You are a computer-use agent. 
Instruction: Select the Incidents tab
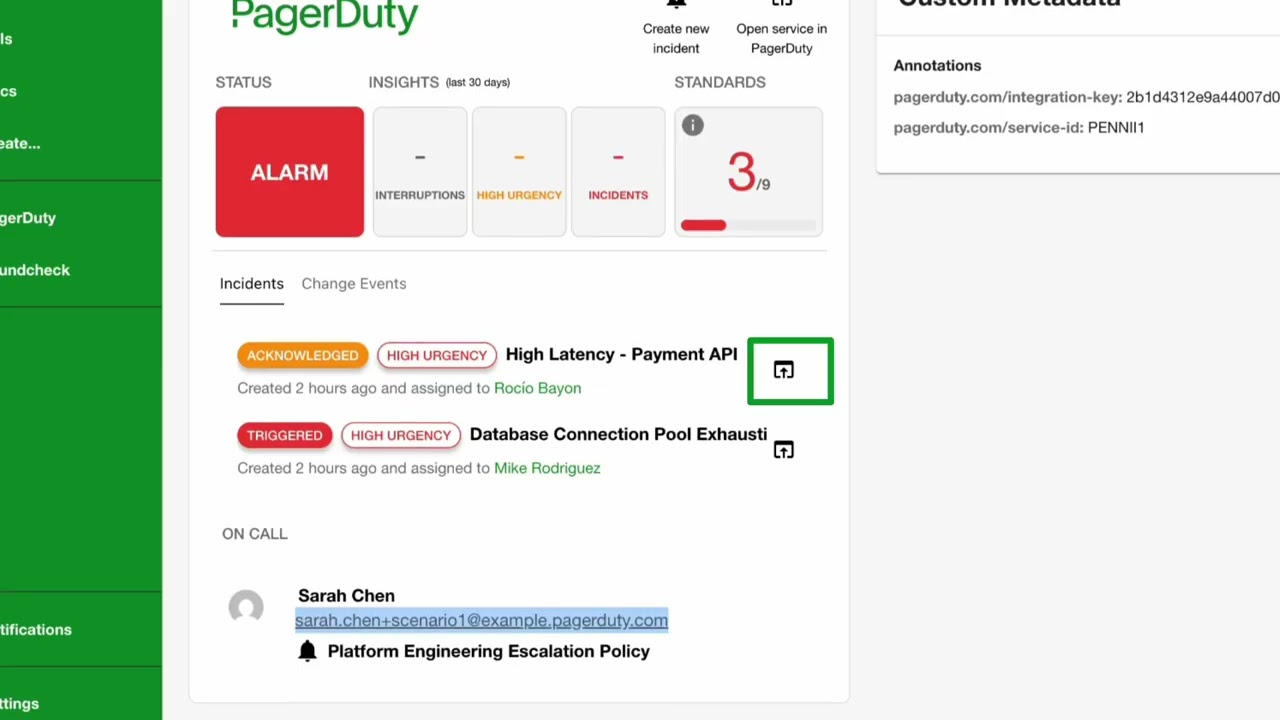(252, 284)
